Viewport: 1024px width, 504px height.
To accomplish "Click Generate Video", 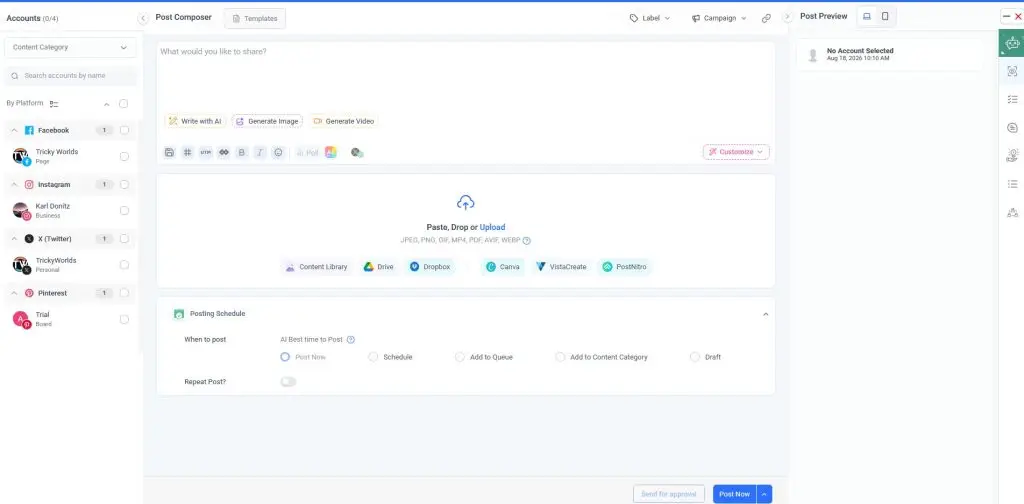I will (x=344, y=121).
